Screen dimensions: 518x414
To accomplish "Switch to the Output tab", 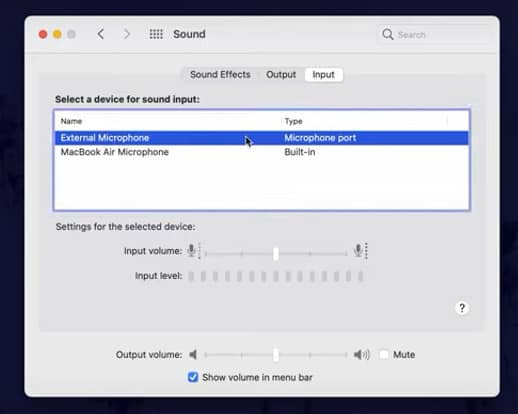I will pyautogui.click(x=281, y=74).
